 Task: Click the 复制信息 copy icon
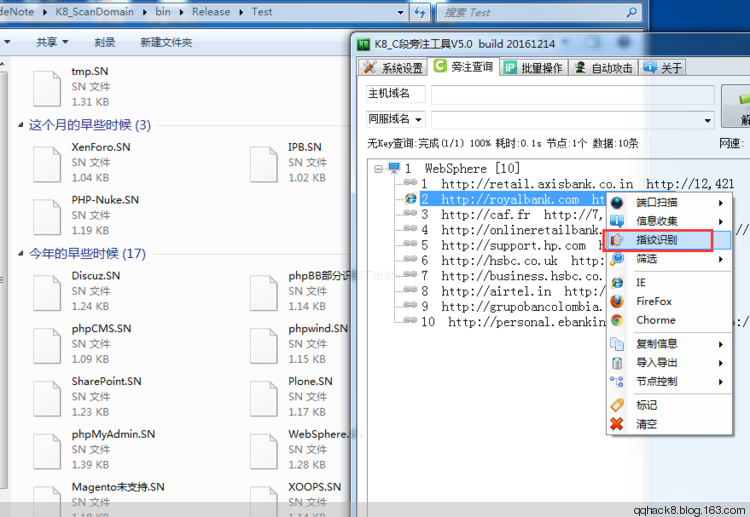point(617,344)
